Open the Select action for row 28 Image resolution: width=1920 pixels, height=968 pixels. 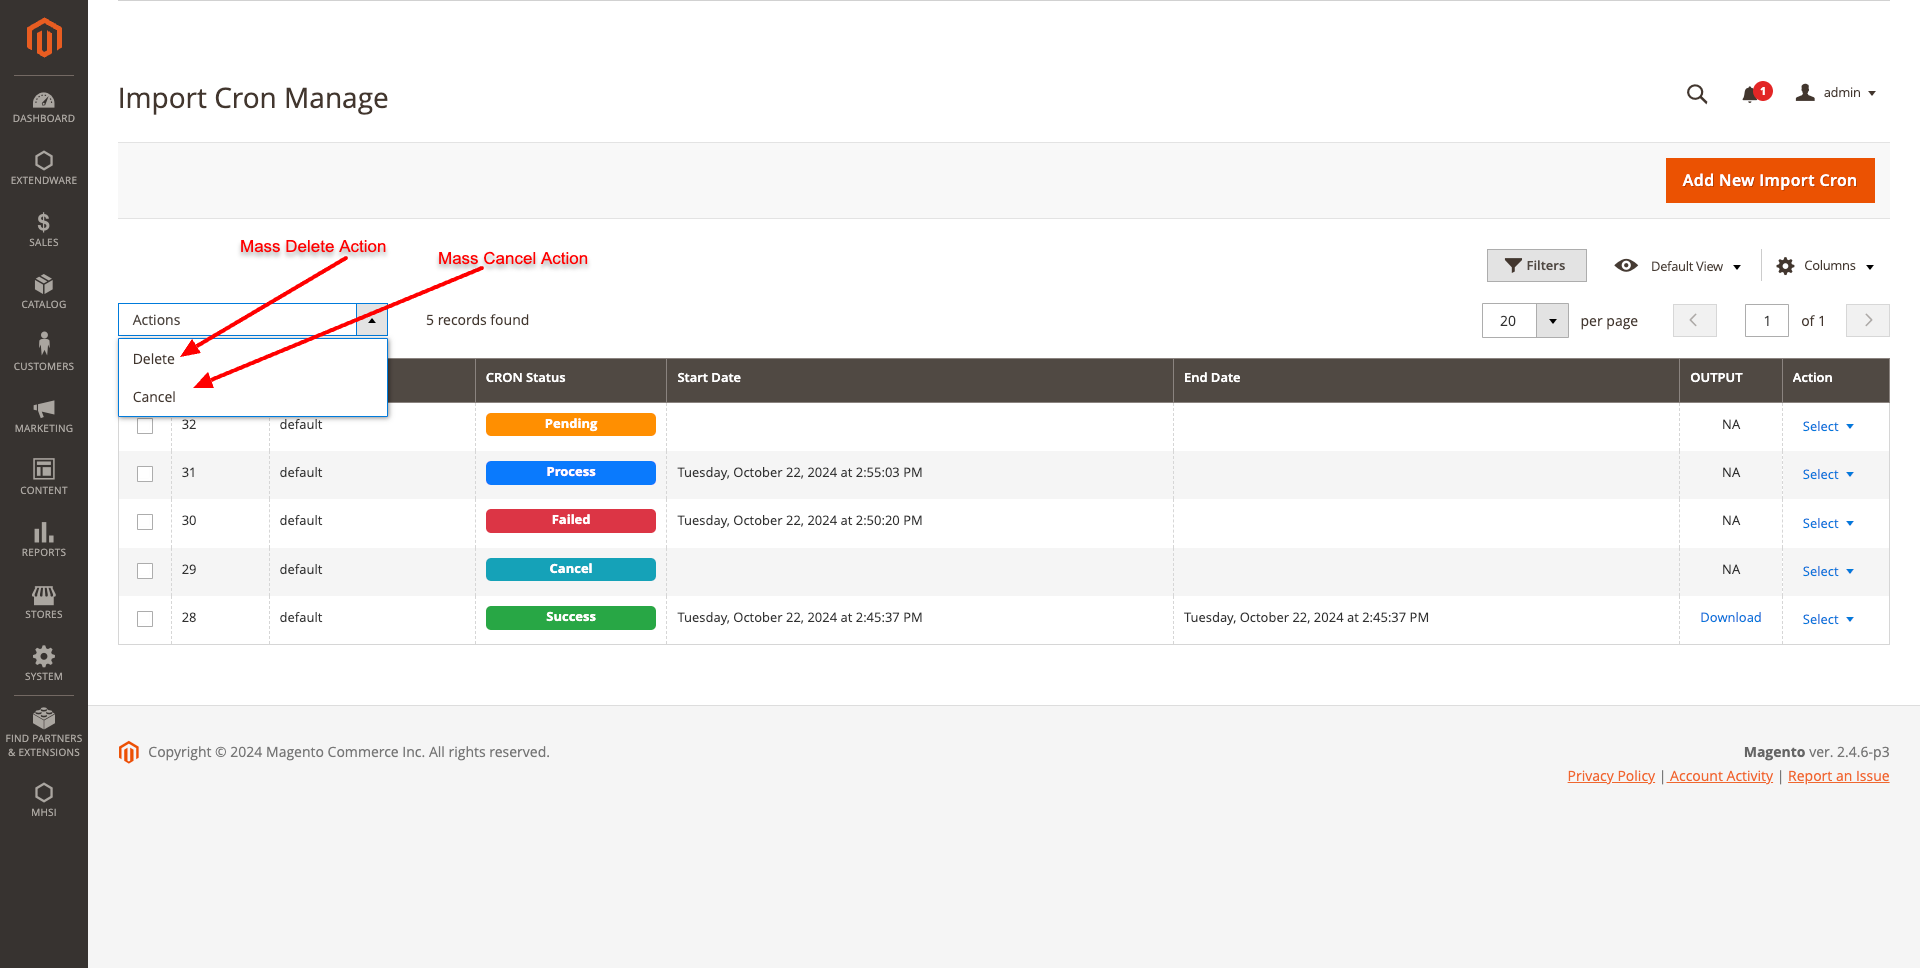[1828, 619]
